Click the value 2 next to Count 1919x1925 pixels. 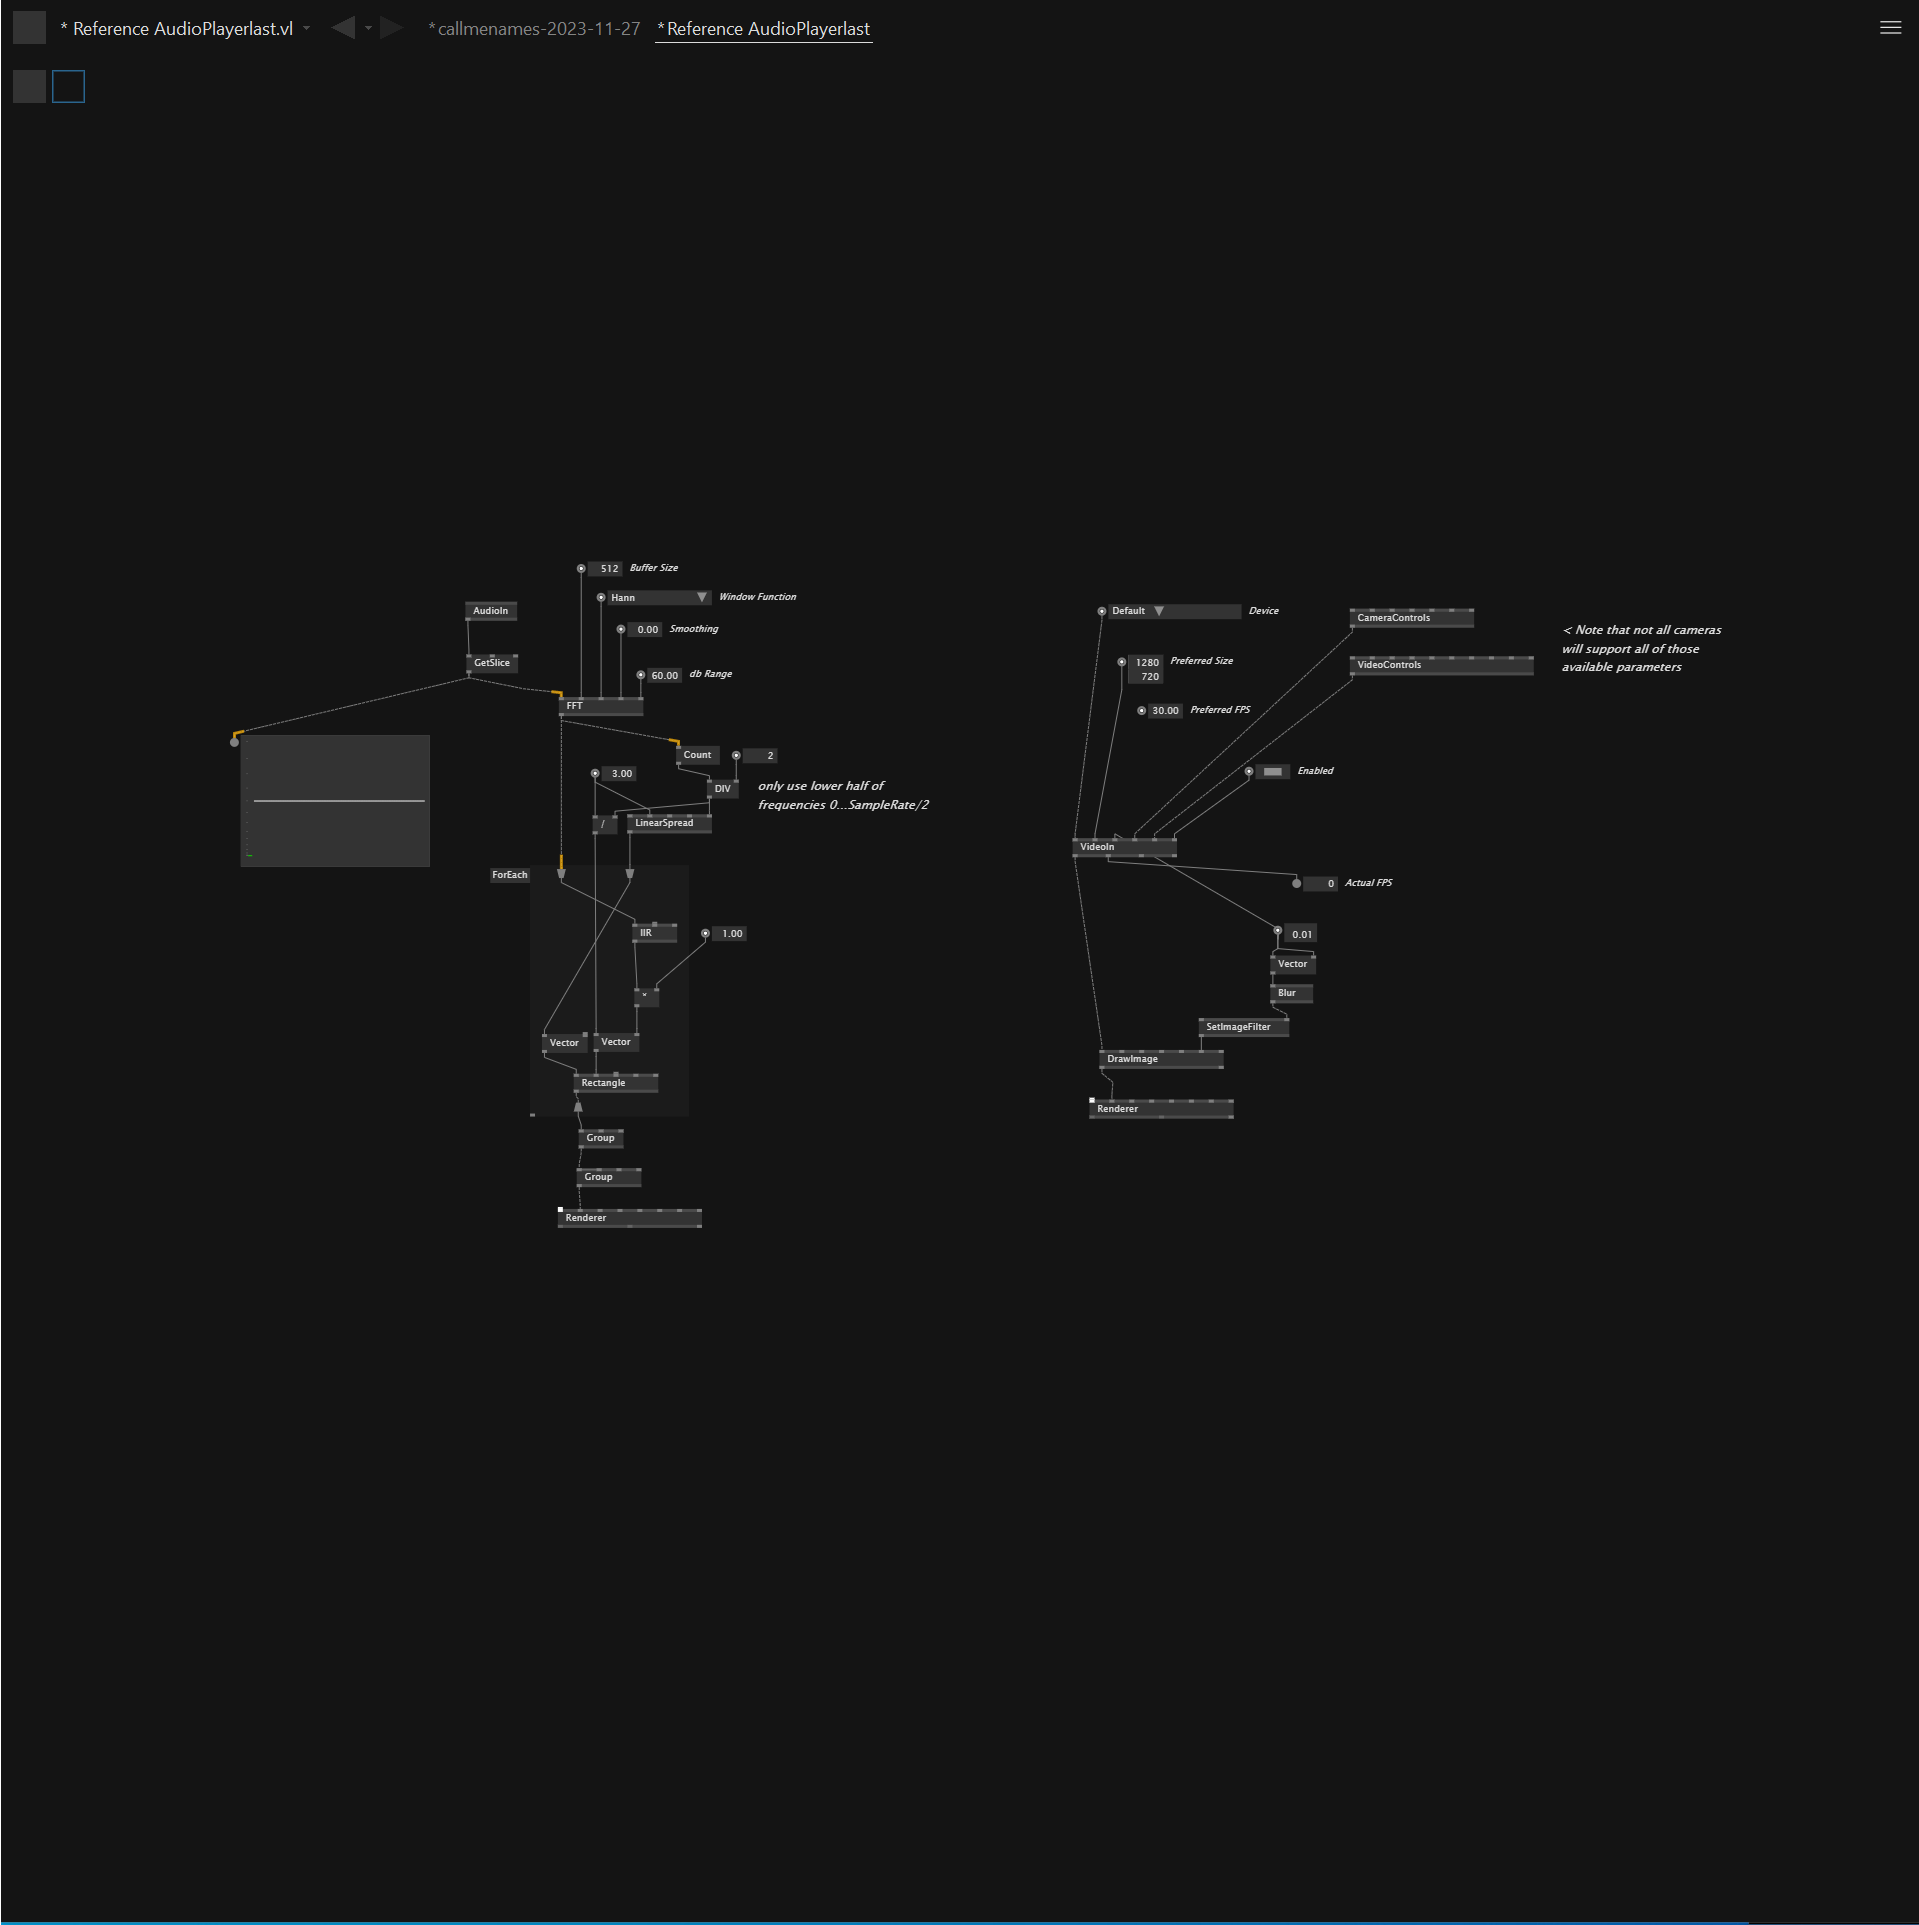pyautogui.click(x=760, y=756)
